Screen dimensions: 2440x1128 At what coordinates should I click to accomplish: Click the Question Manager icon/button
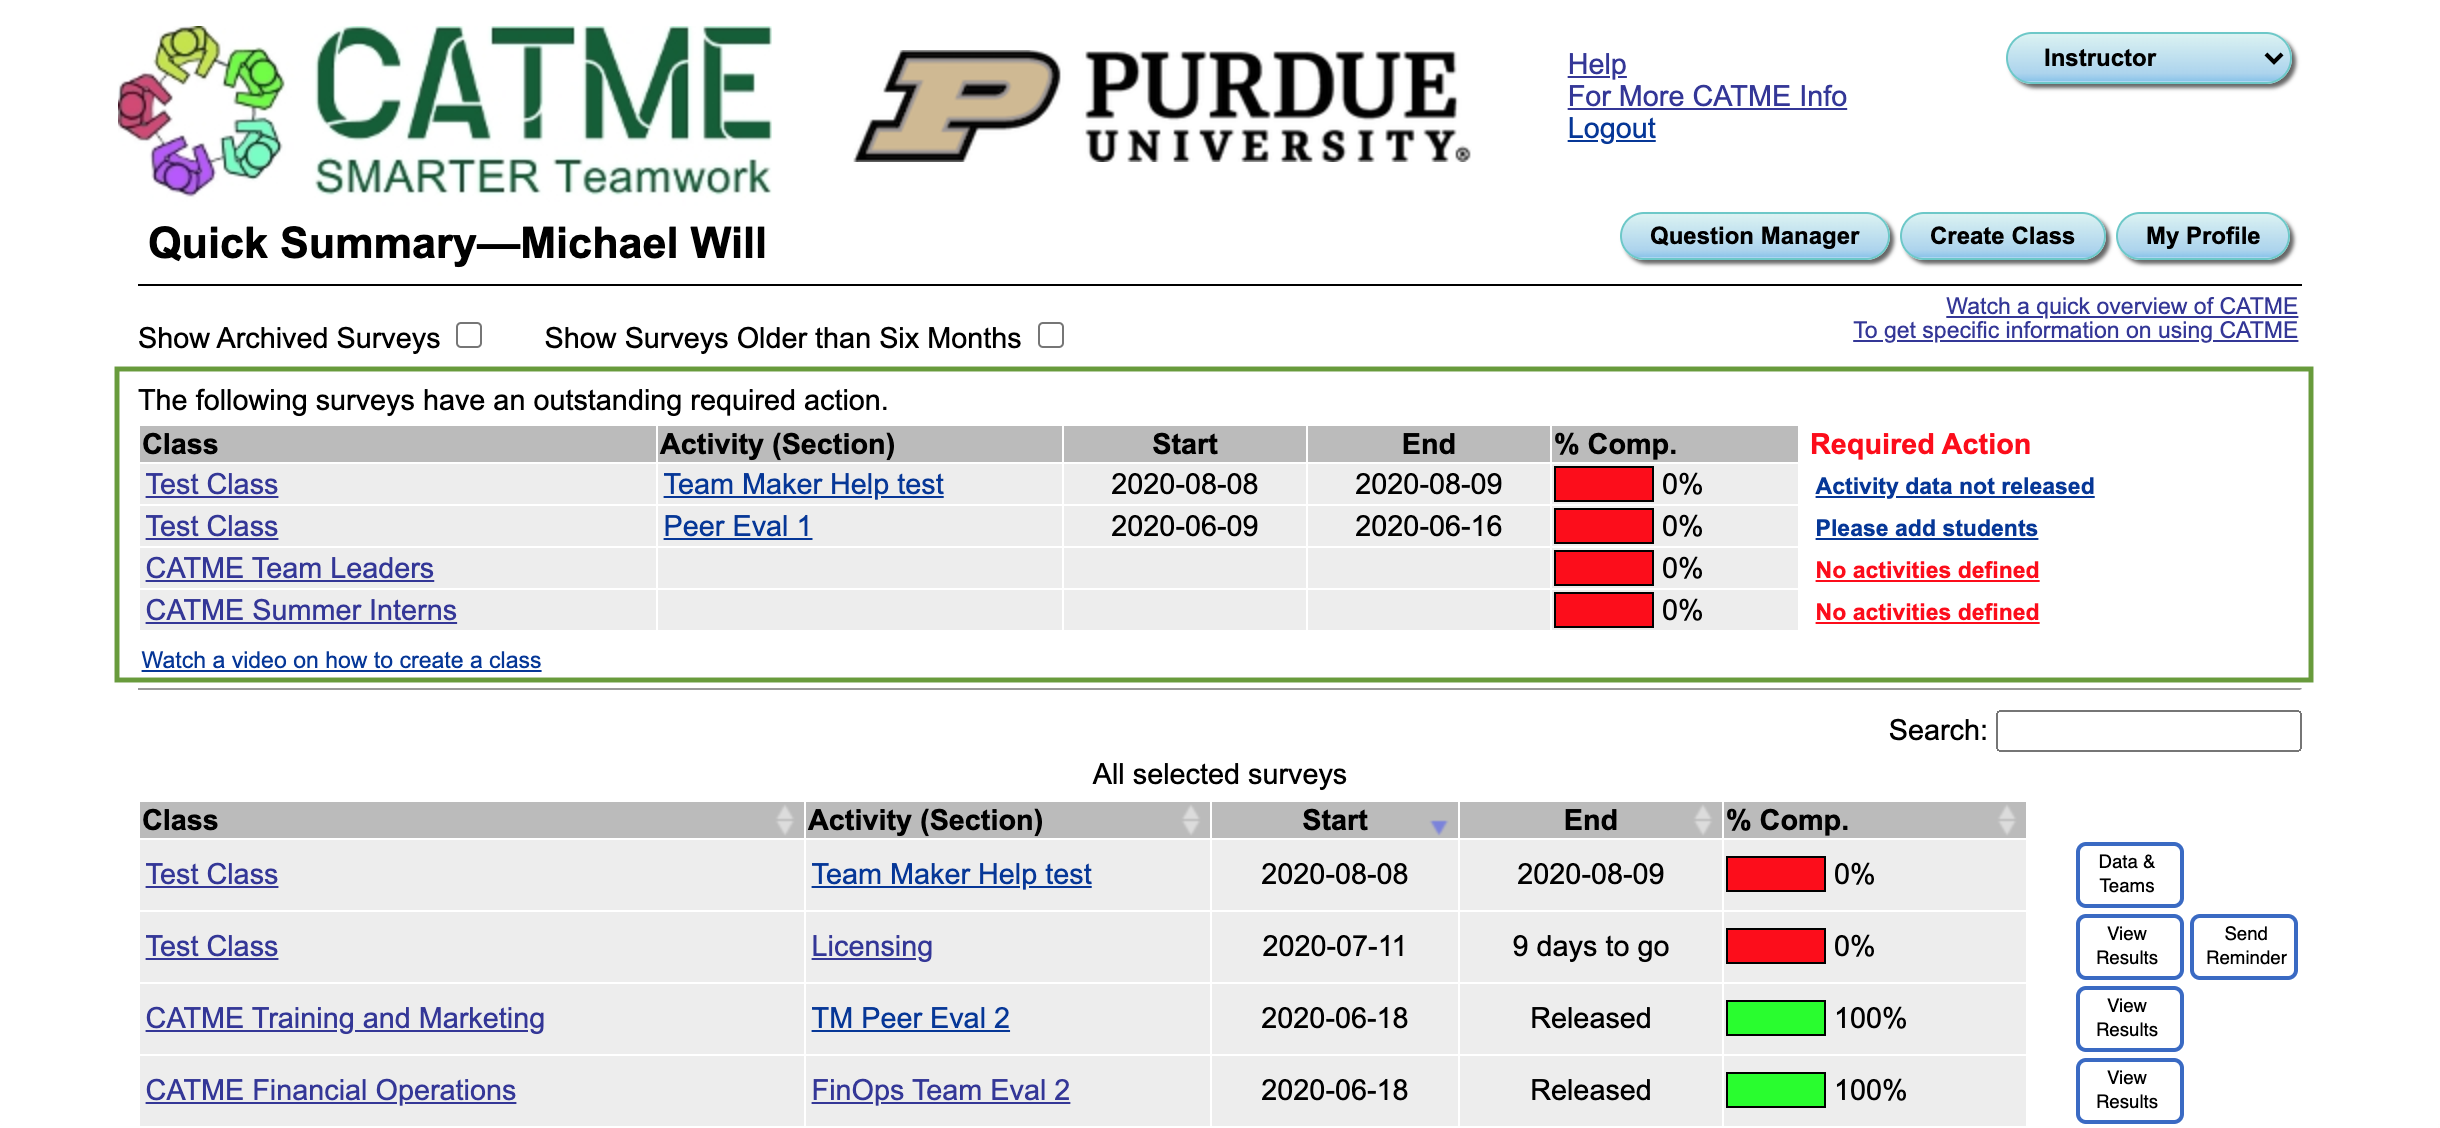(x=1752, y=236)
